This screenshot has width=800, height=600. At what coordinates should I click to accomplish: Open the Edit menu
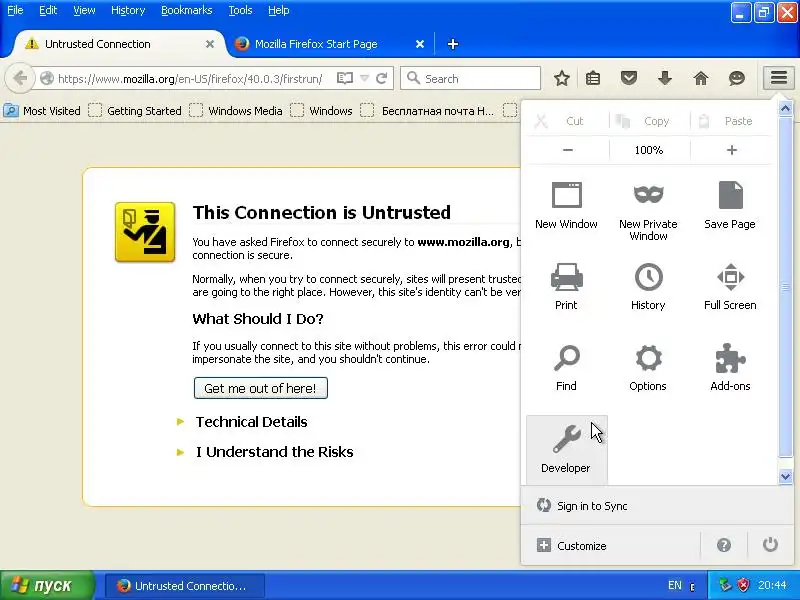[x=48, y=10]
